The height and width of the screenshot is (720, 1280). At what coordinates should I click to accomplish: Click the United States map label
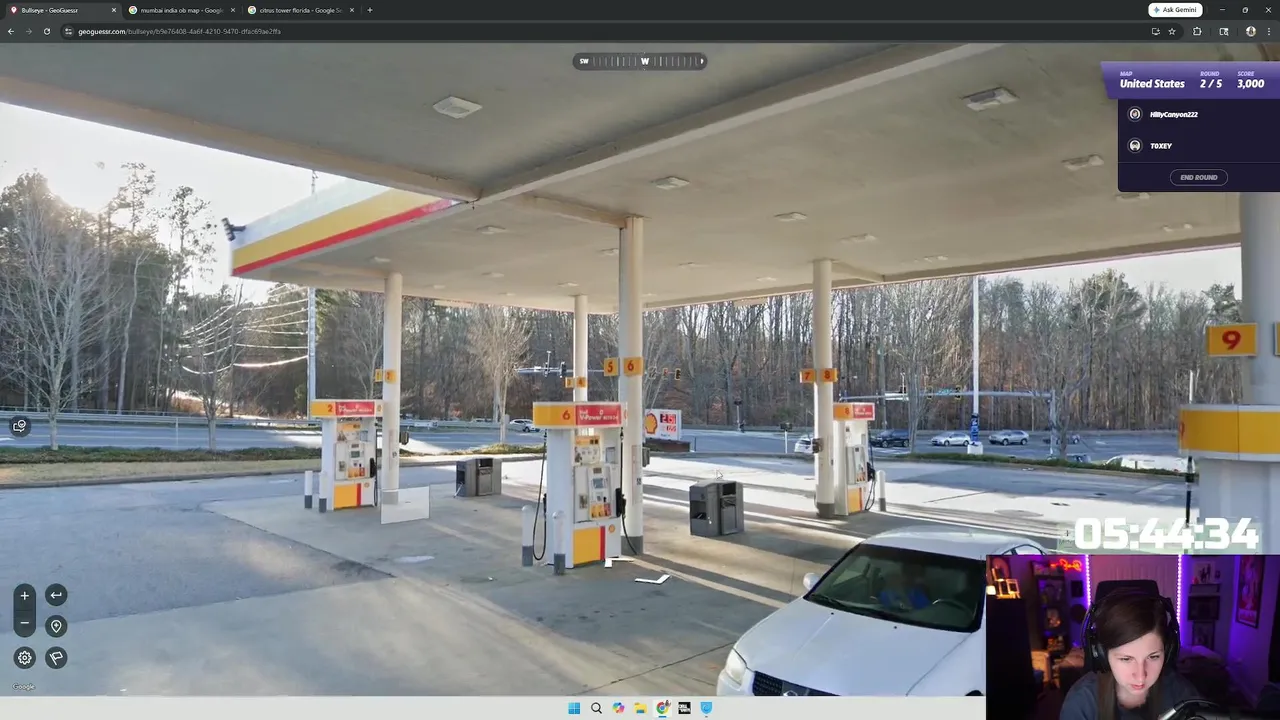click(x=1152, y=84)
